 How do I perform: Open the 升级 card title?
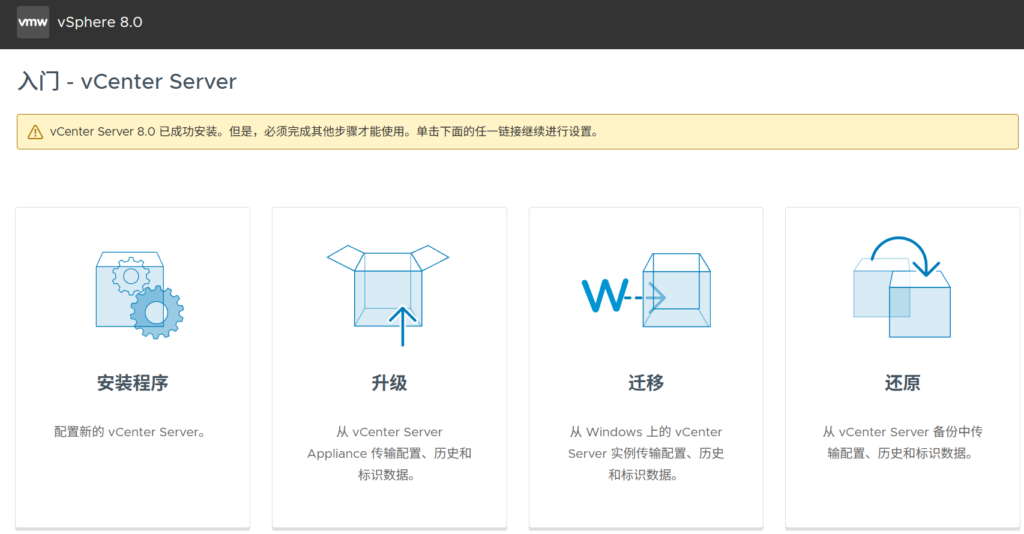pos(389,383)
